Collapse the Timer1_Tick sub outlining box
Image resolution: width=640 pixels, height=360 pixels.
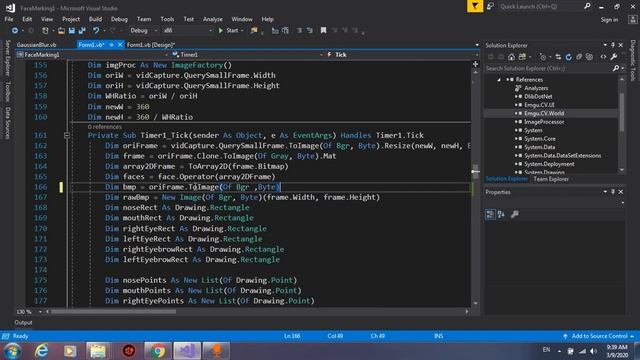67,135
